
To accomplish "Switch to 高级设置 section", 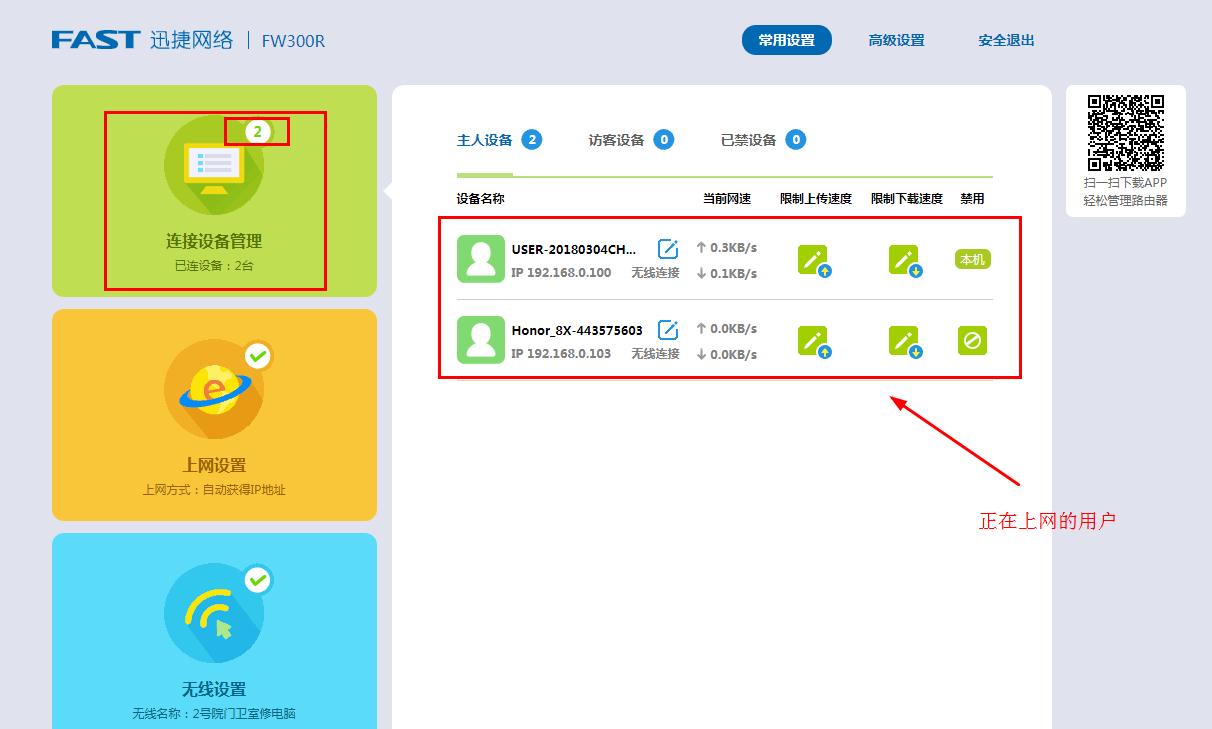I will click(895, 40).
